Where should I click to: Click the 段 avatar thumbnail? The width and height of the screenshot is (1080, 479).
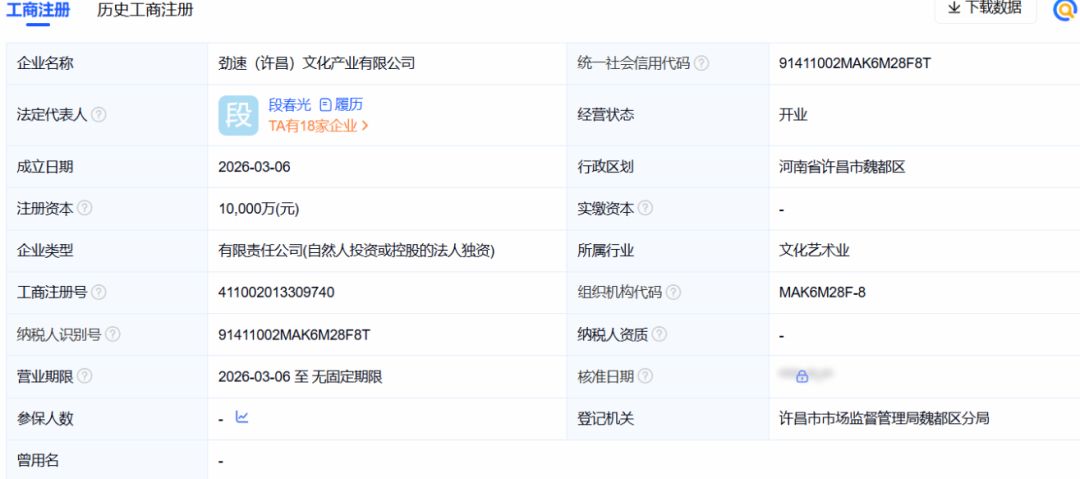238,115
